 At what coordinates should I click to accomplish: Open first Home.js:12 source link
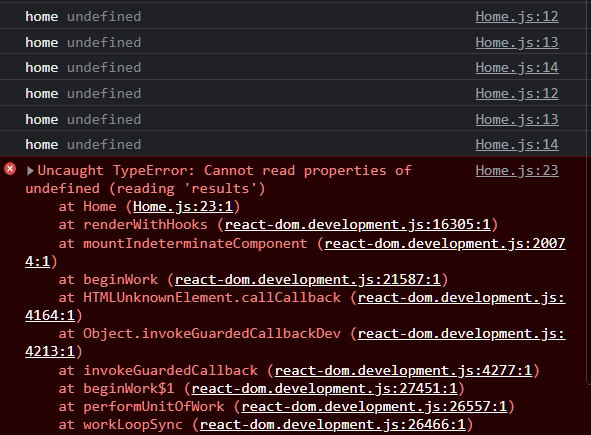click(517, 16)
